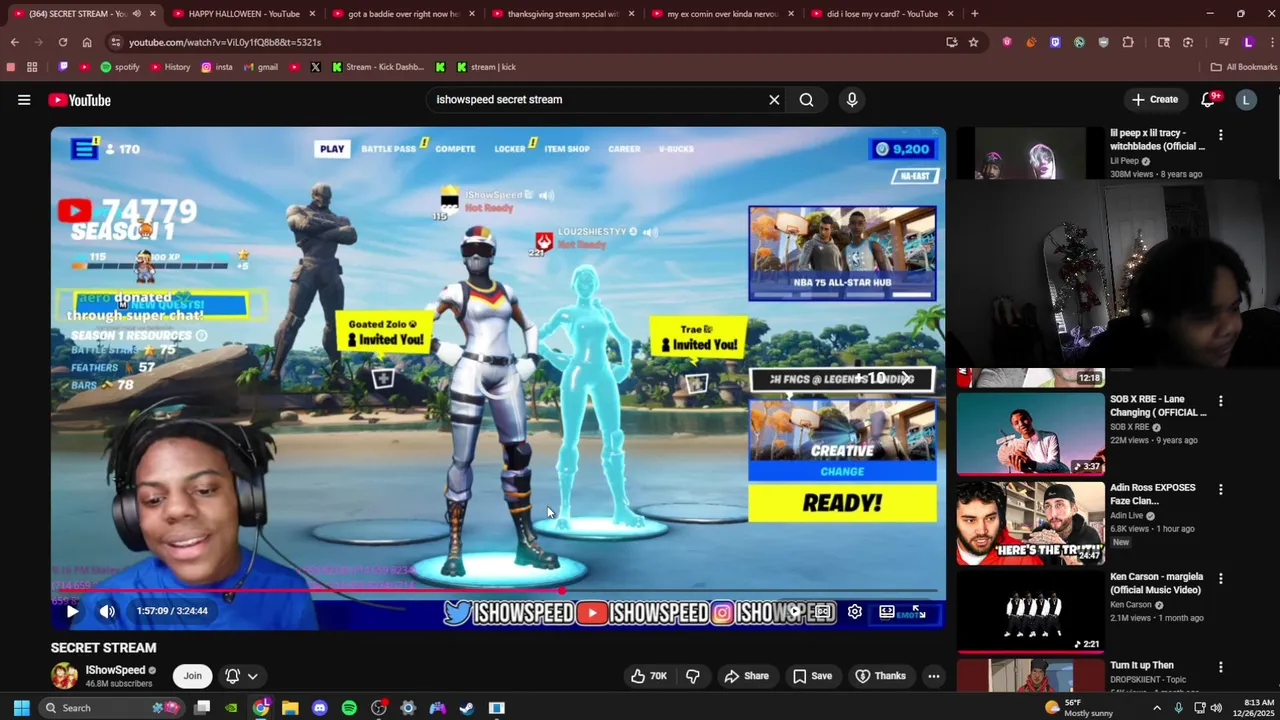Open YouTube account avatar menu

1246,100
